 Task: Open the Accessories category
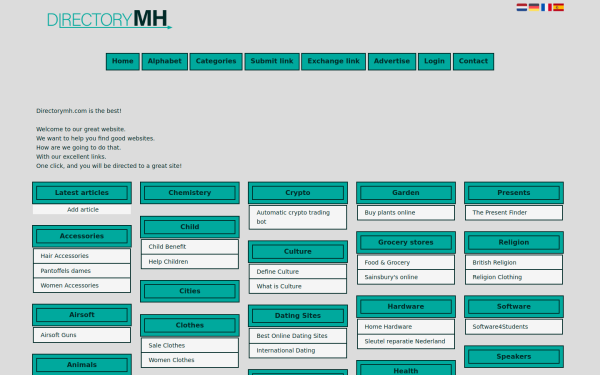[x=82, y=236]
